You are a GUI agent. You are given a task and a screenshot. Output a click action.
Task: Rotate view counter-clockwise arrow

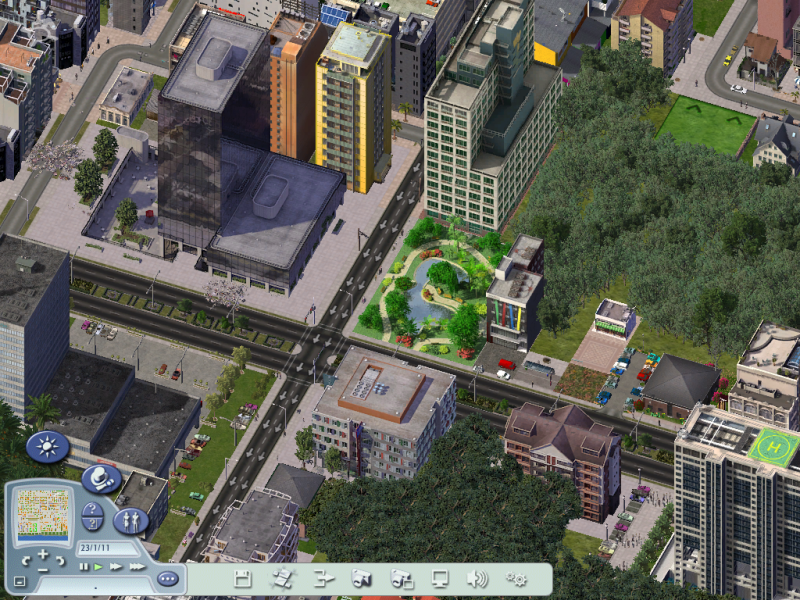point(26,561)
